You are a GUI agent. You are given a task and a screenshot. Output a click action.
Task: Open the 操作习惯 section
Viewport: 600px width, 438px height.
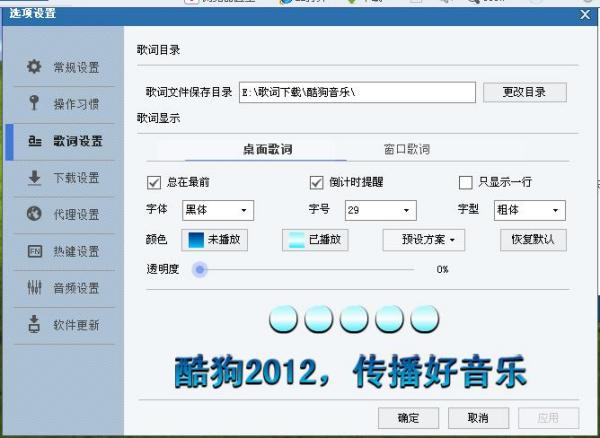(x=64, y=104)
